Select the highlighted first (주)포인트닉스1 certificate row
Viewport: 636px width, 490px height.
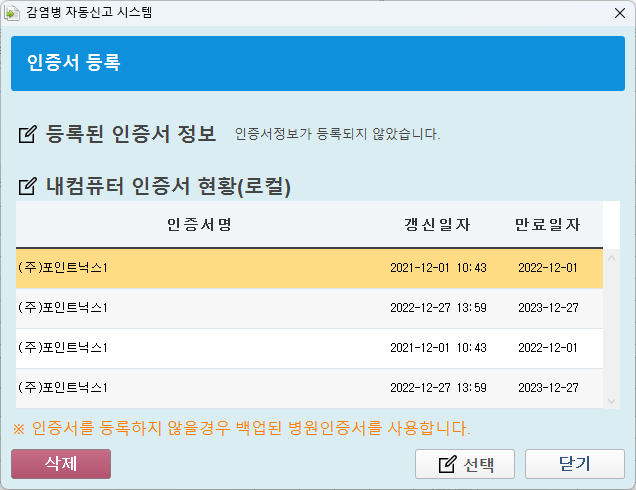pos(200,268)
